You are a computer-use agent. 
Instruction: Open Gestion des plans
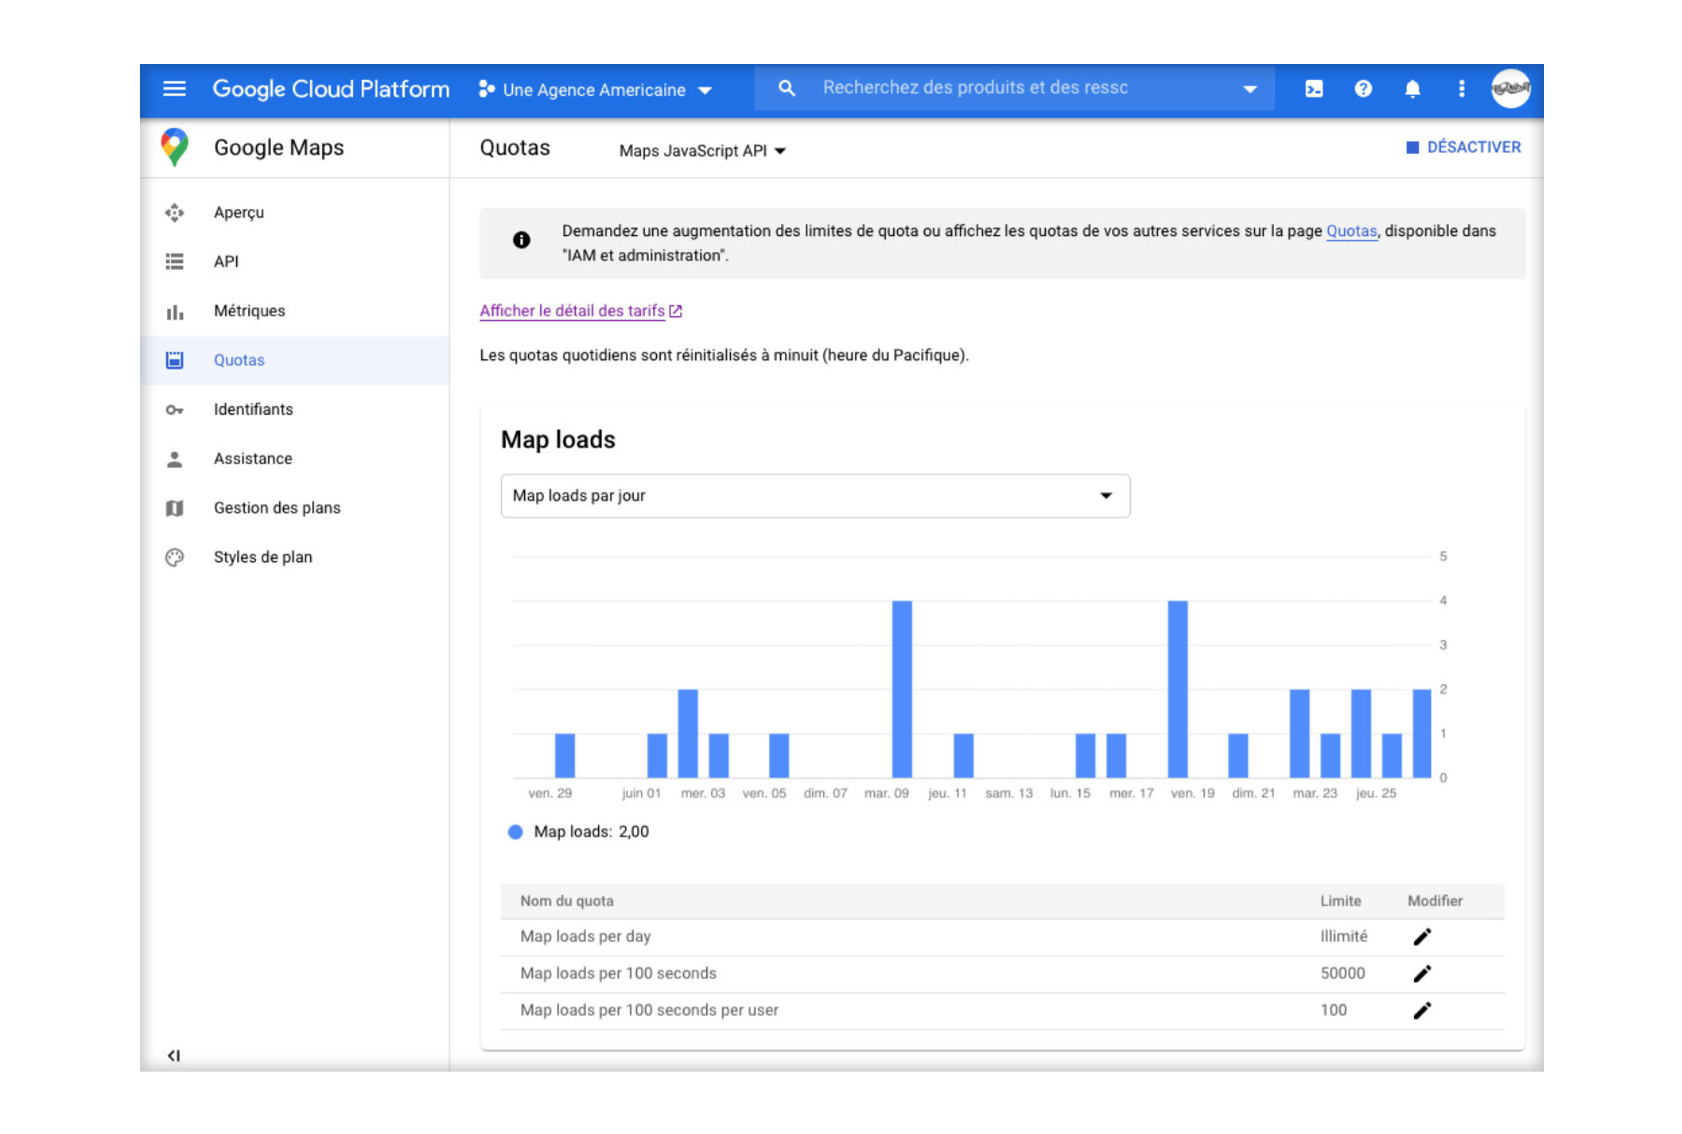(x=277, y=508)
